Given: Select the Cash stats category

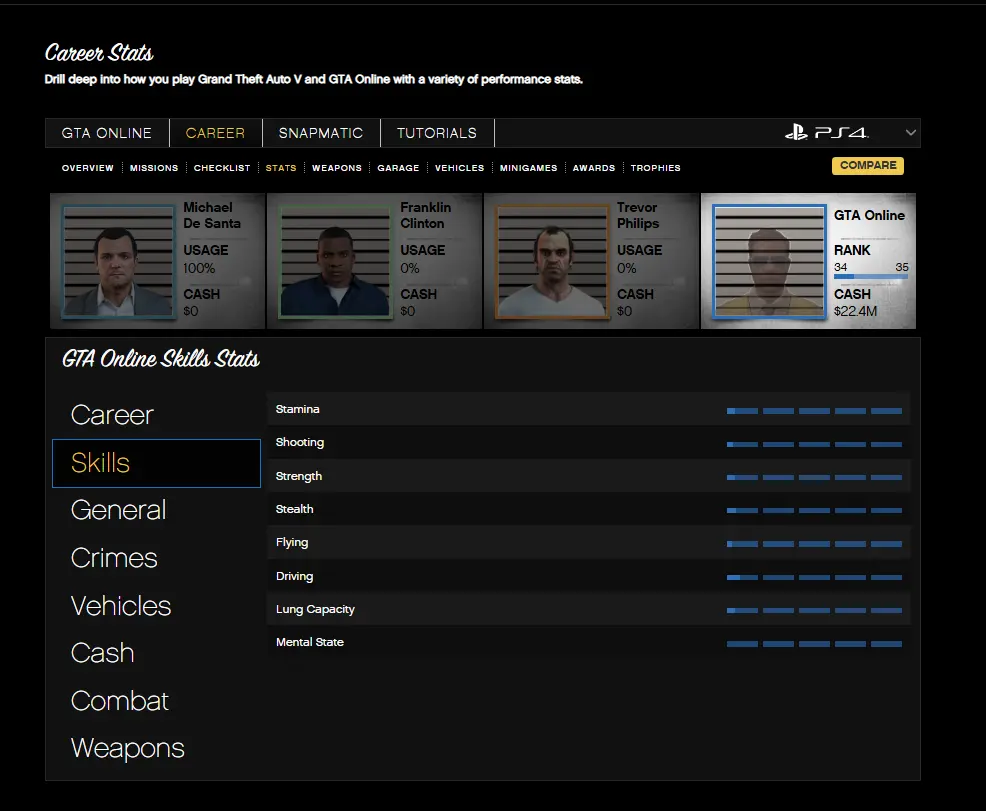Looking at the screenshot, I should 102,653.
